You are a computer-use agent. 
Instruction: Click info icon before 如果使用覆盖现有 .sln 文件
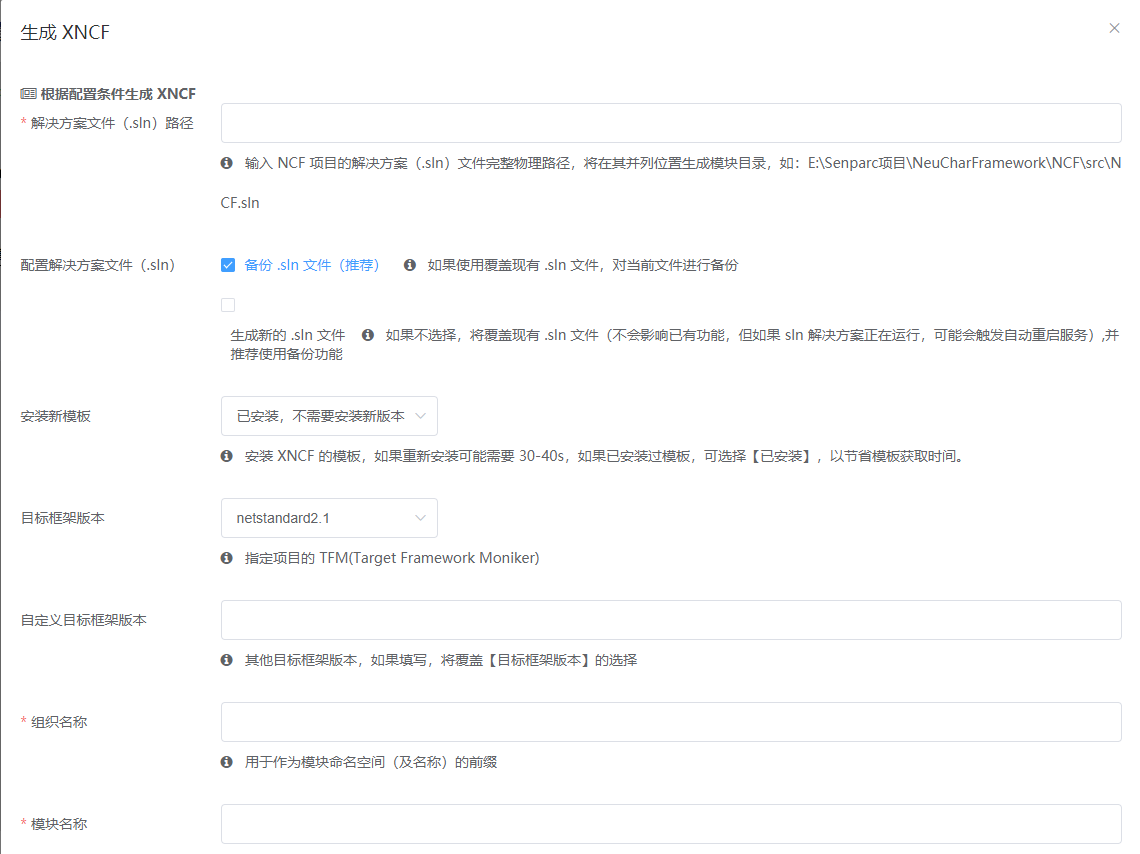[x=410, y=265]
